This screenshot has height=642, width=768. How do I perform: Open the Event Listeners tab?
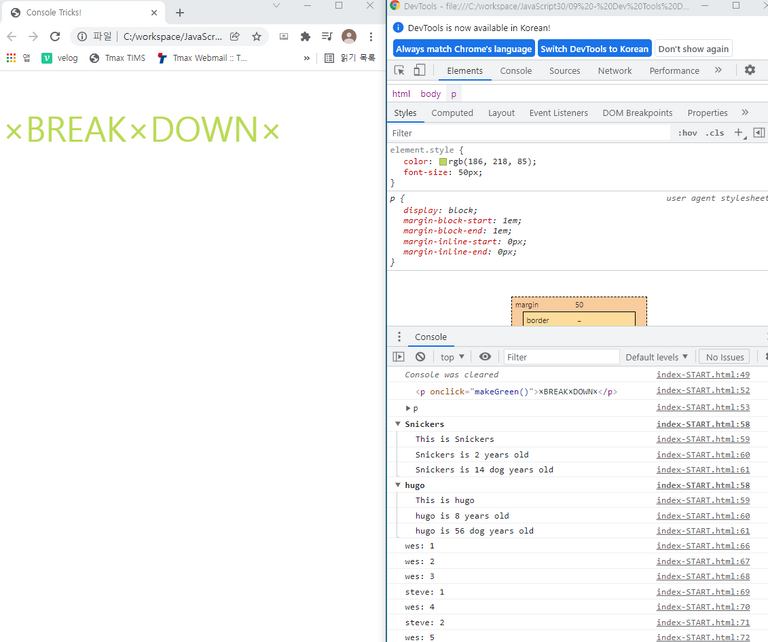[558, 113]
